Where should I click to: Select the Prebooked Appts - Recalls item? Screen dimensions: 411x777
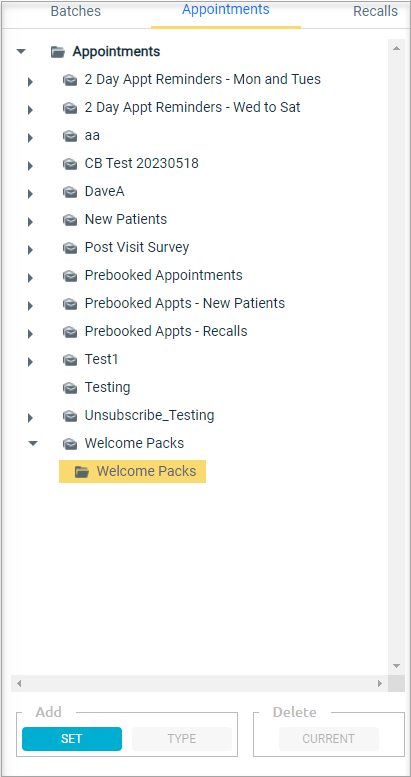coord(166,331)
